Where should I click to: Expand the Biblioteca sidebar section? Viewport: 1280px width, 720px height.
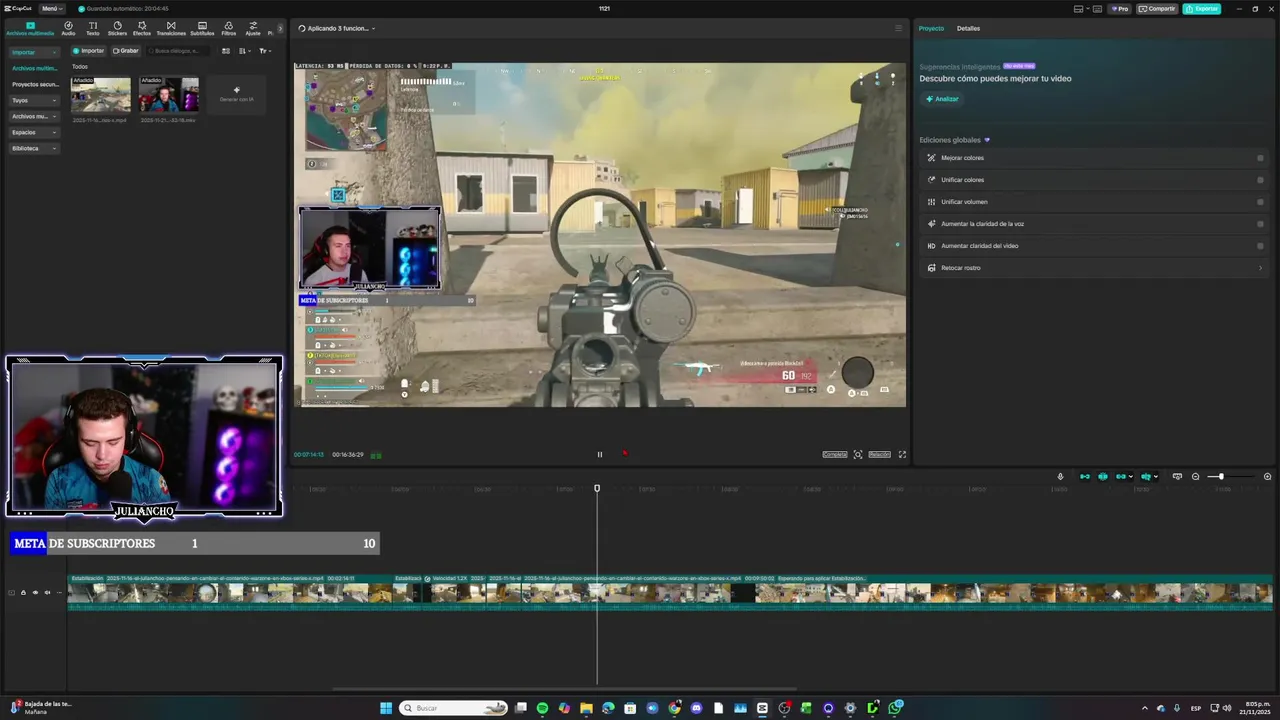pyautogui.click(x=34, y=148)
